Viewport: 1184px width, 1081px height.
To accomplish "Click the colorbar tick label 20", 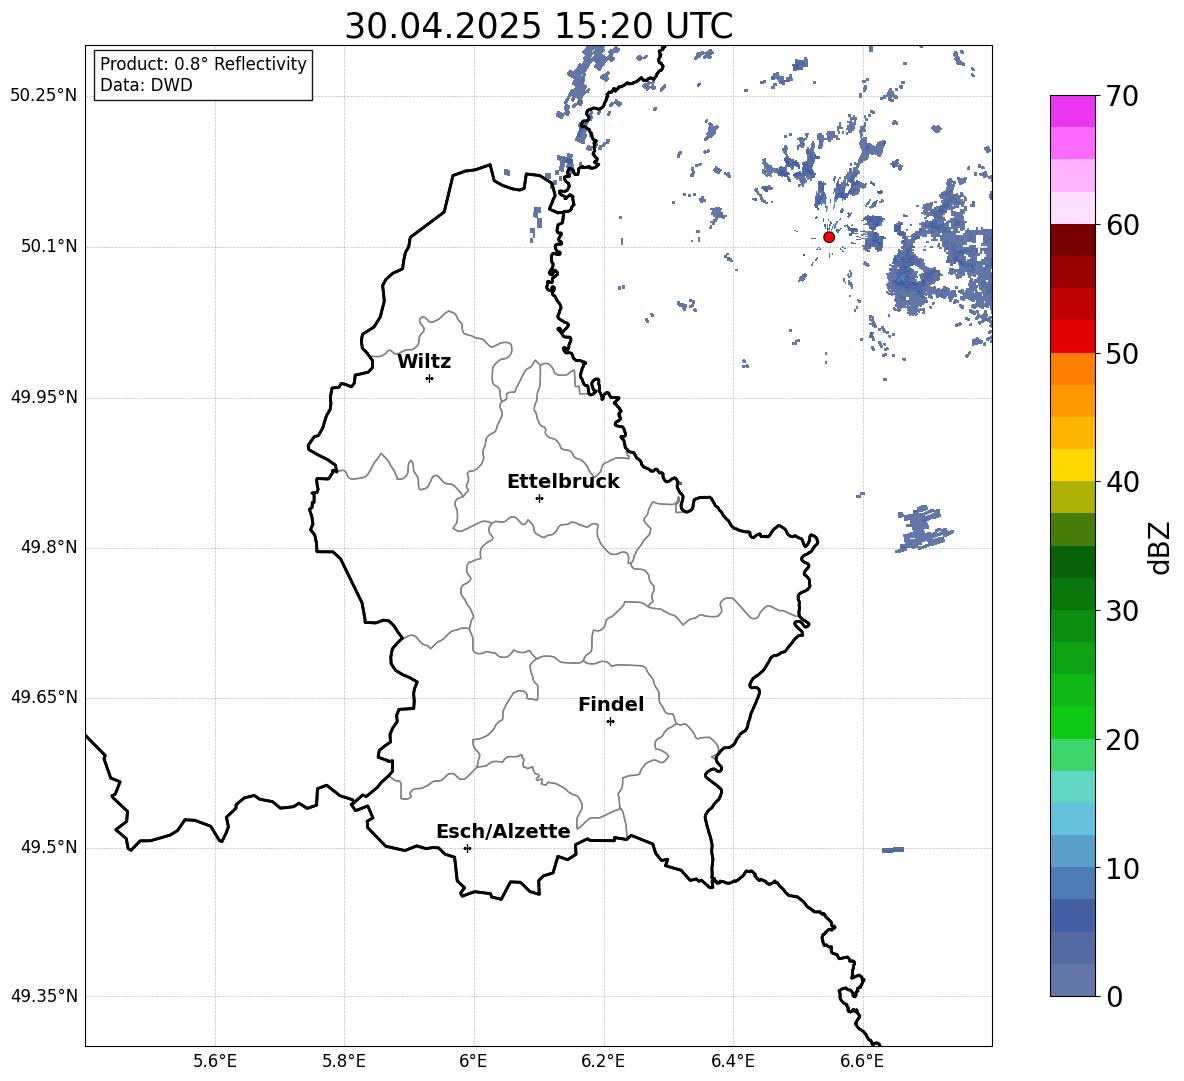I will click(x=1122, y=740).
